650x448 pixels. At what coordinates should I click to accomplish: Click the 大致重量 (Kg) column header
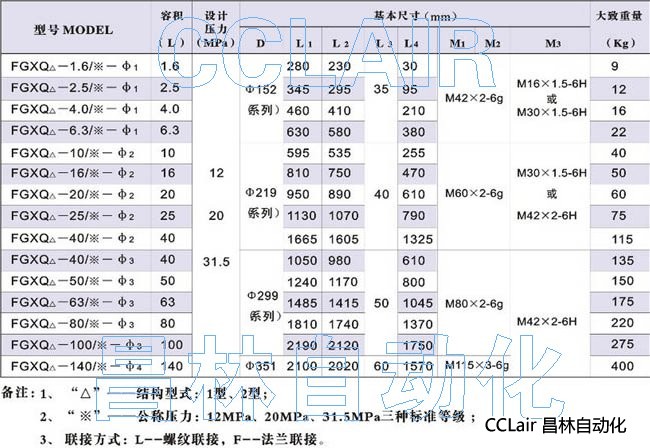tap(614, 30)
